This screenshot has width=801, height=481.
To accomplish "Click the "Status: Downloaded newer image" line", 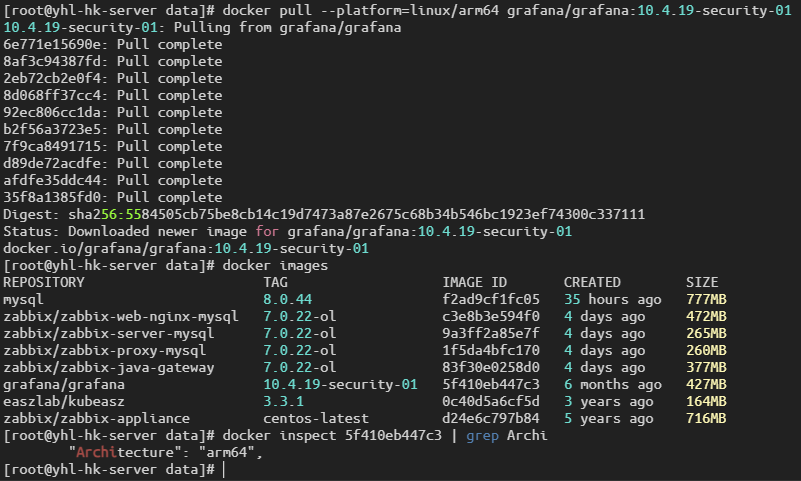I will 287,231.
